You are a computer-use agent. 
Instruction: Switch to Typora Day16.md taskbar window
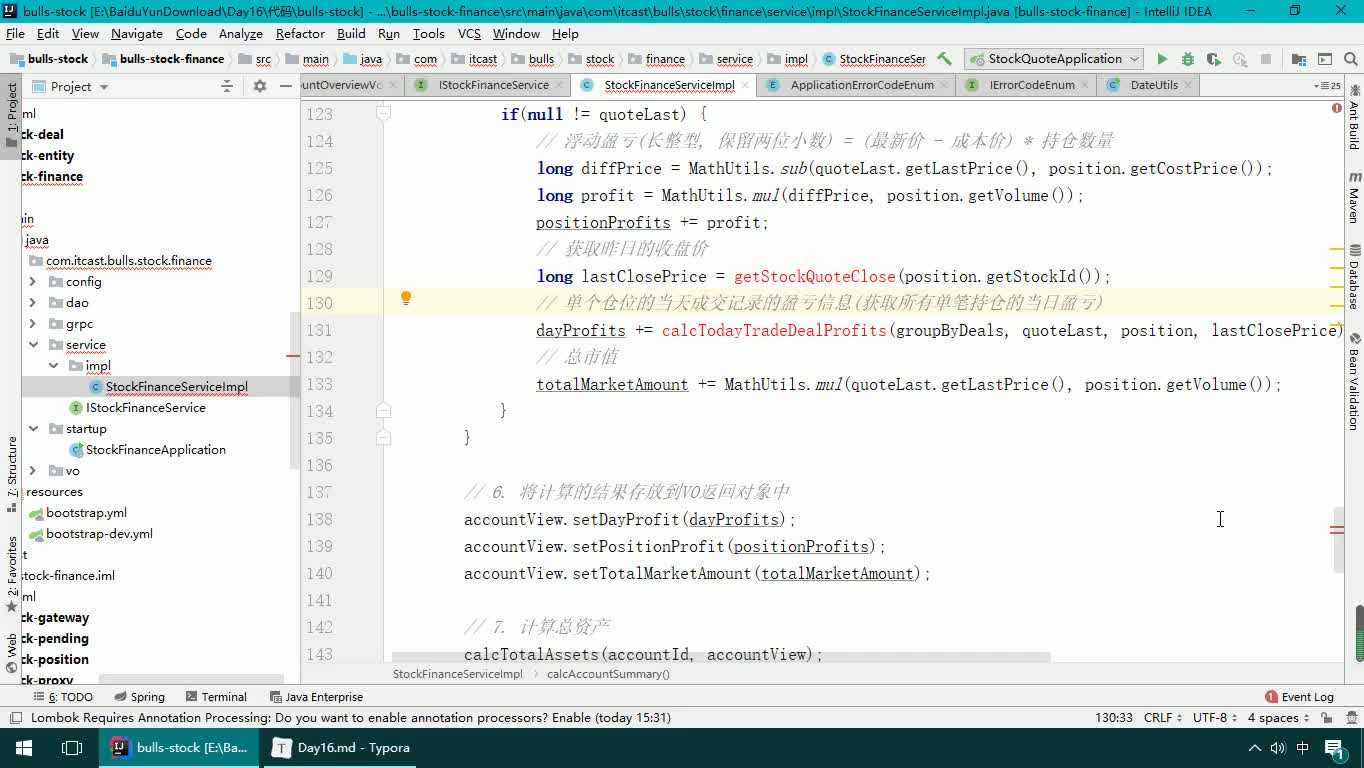[342, 747]
